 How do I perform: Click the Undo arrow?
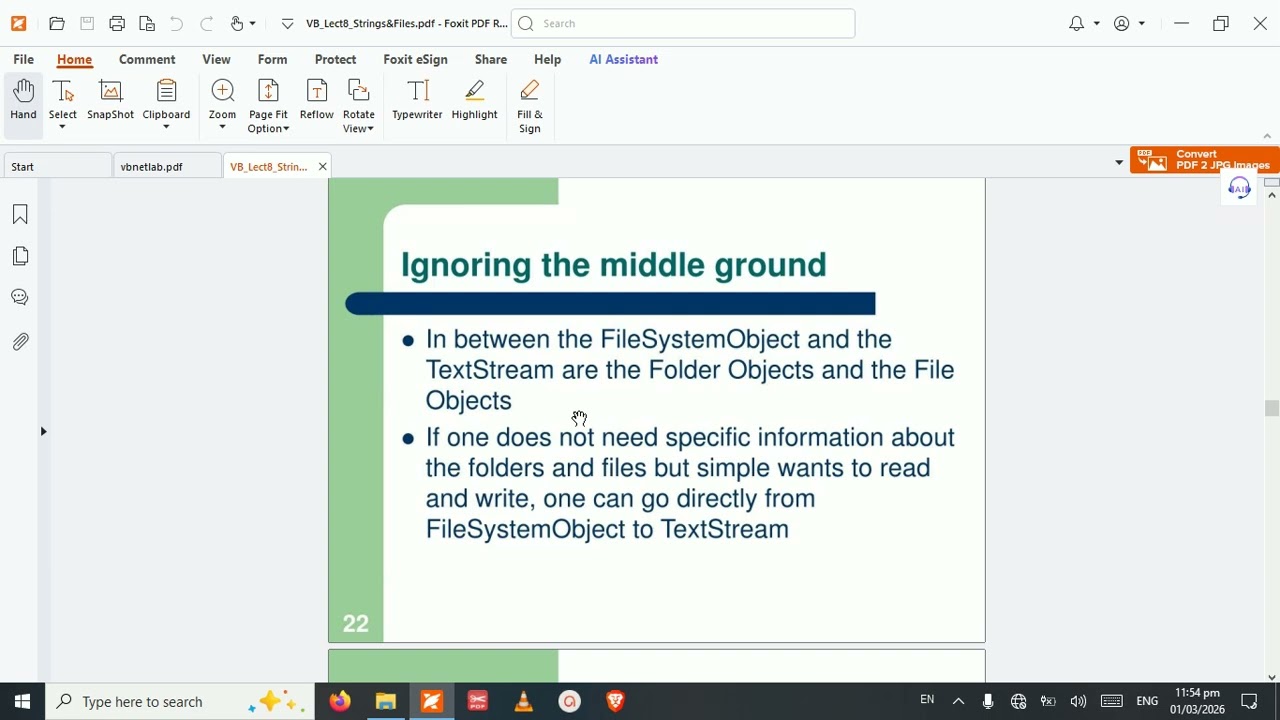coord(176,23)
